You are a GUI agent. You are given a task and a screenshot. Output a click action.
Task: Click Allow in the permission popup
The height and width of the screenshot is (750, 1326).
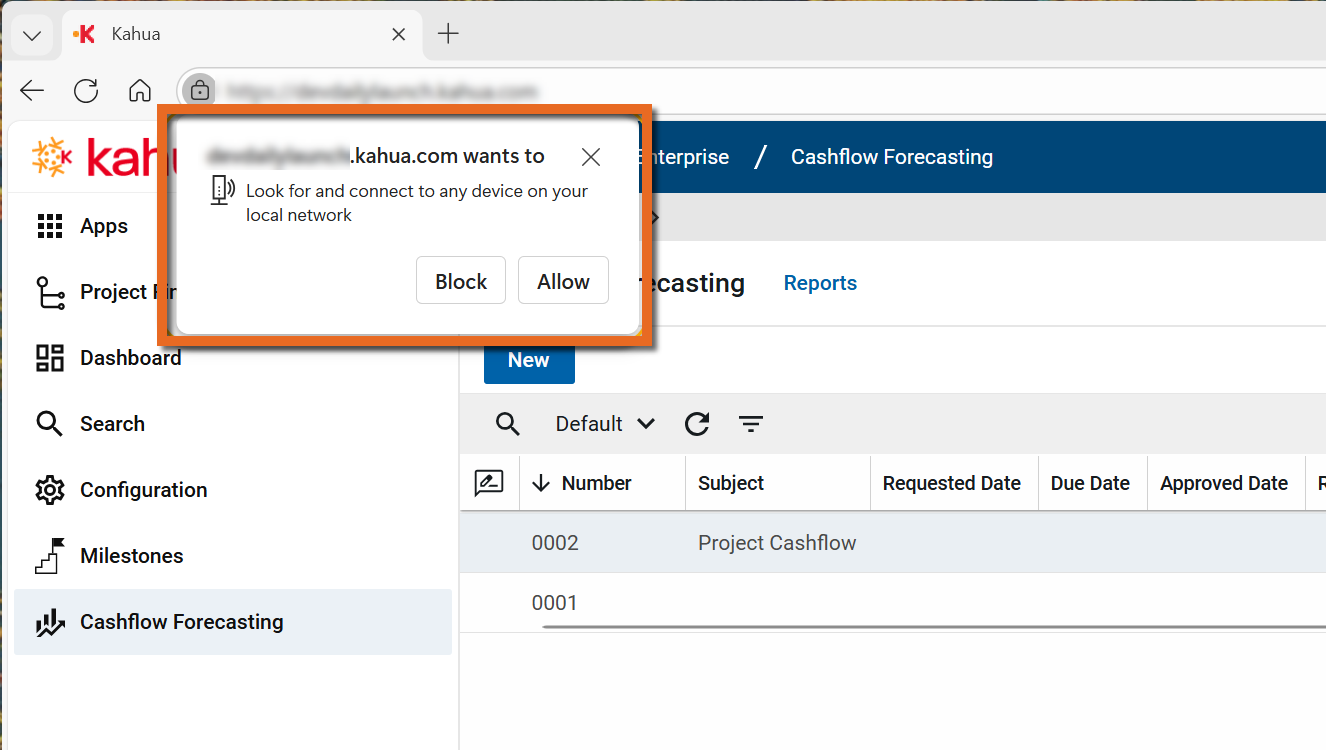563,281
